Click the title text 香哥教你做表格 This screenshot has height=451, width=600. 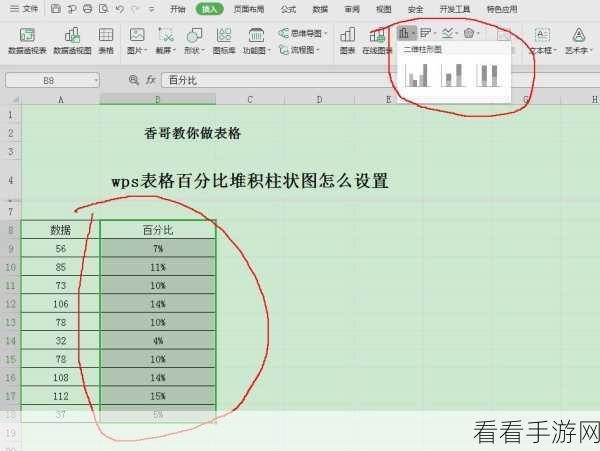pyautogui.click(x=192, y=133)
